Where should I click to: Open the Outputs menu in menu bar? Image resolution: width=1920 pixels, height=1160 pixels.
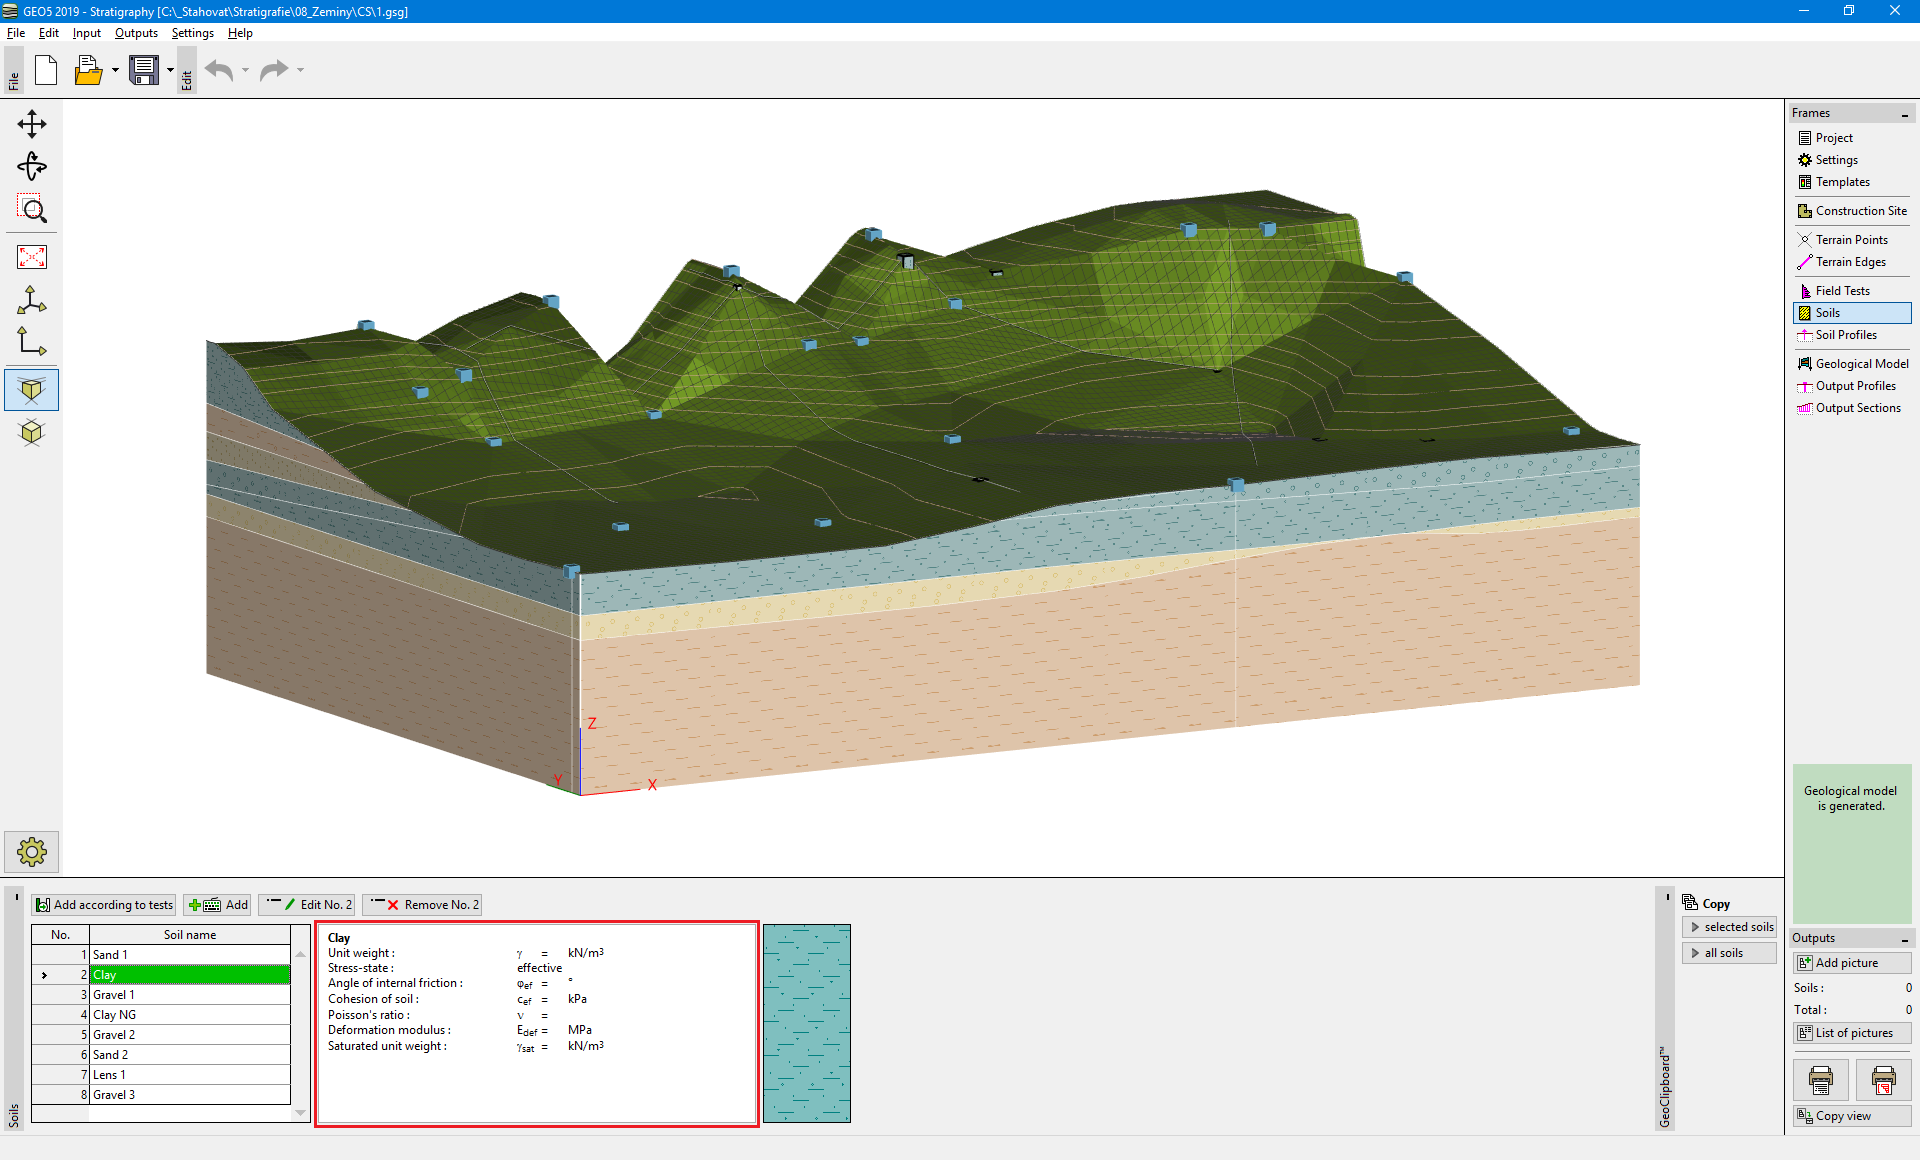[x=133, y=32]
